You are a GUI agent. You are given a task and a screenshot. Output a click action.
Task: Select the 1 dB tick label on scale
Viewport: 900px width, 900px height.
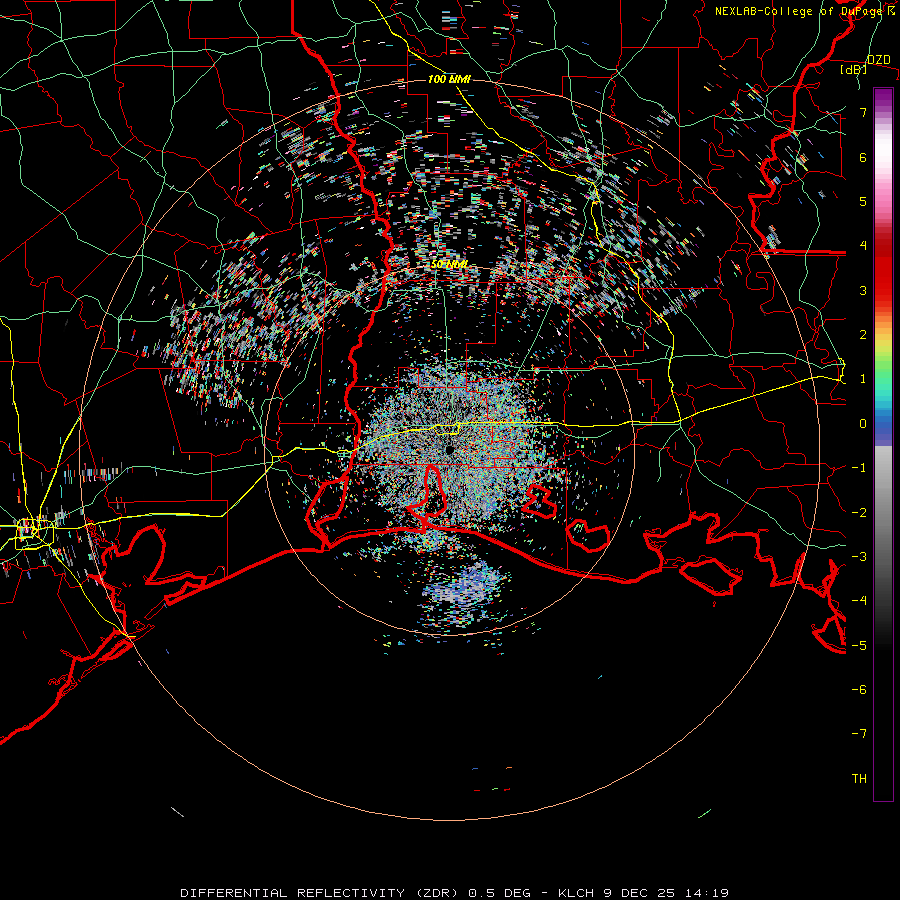pos(863,379)
